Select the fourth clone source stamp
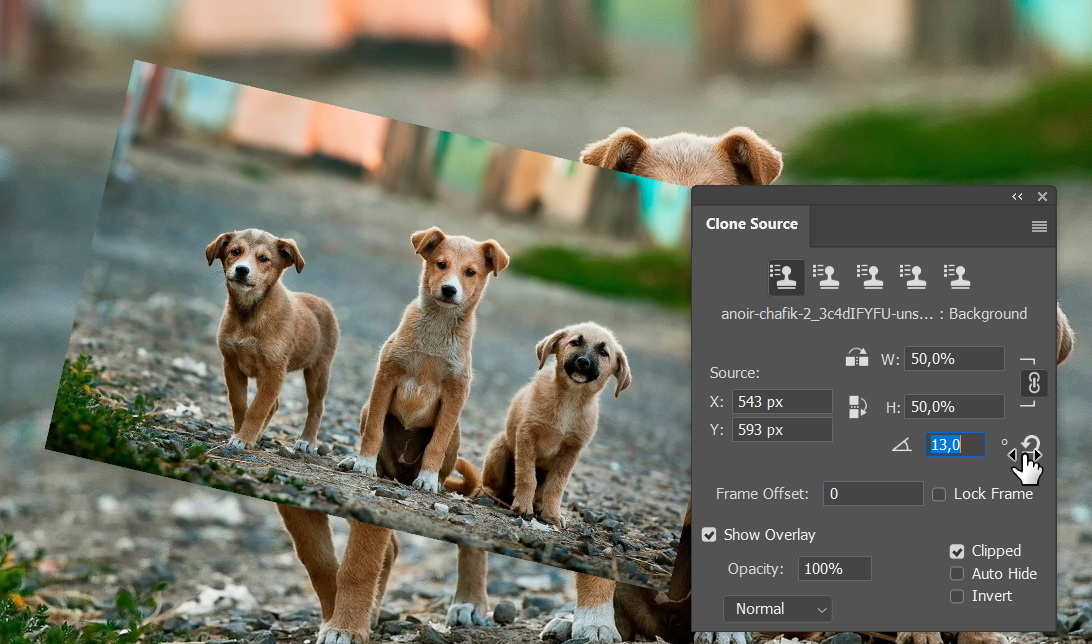 [912, 277]
